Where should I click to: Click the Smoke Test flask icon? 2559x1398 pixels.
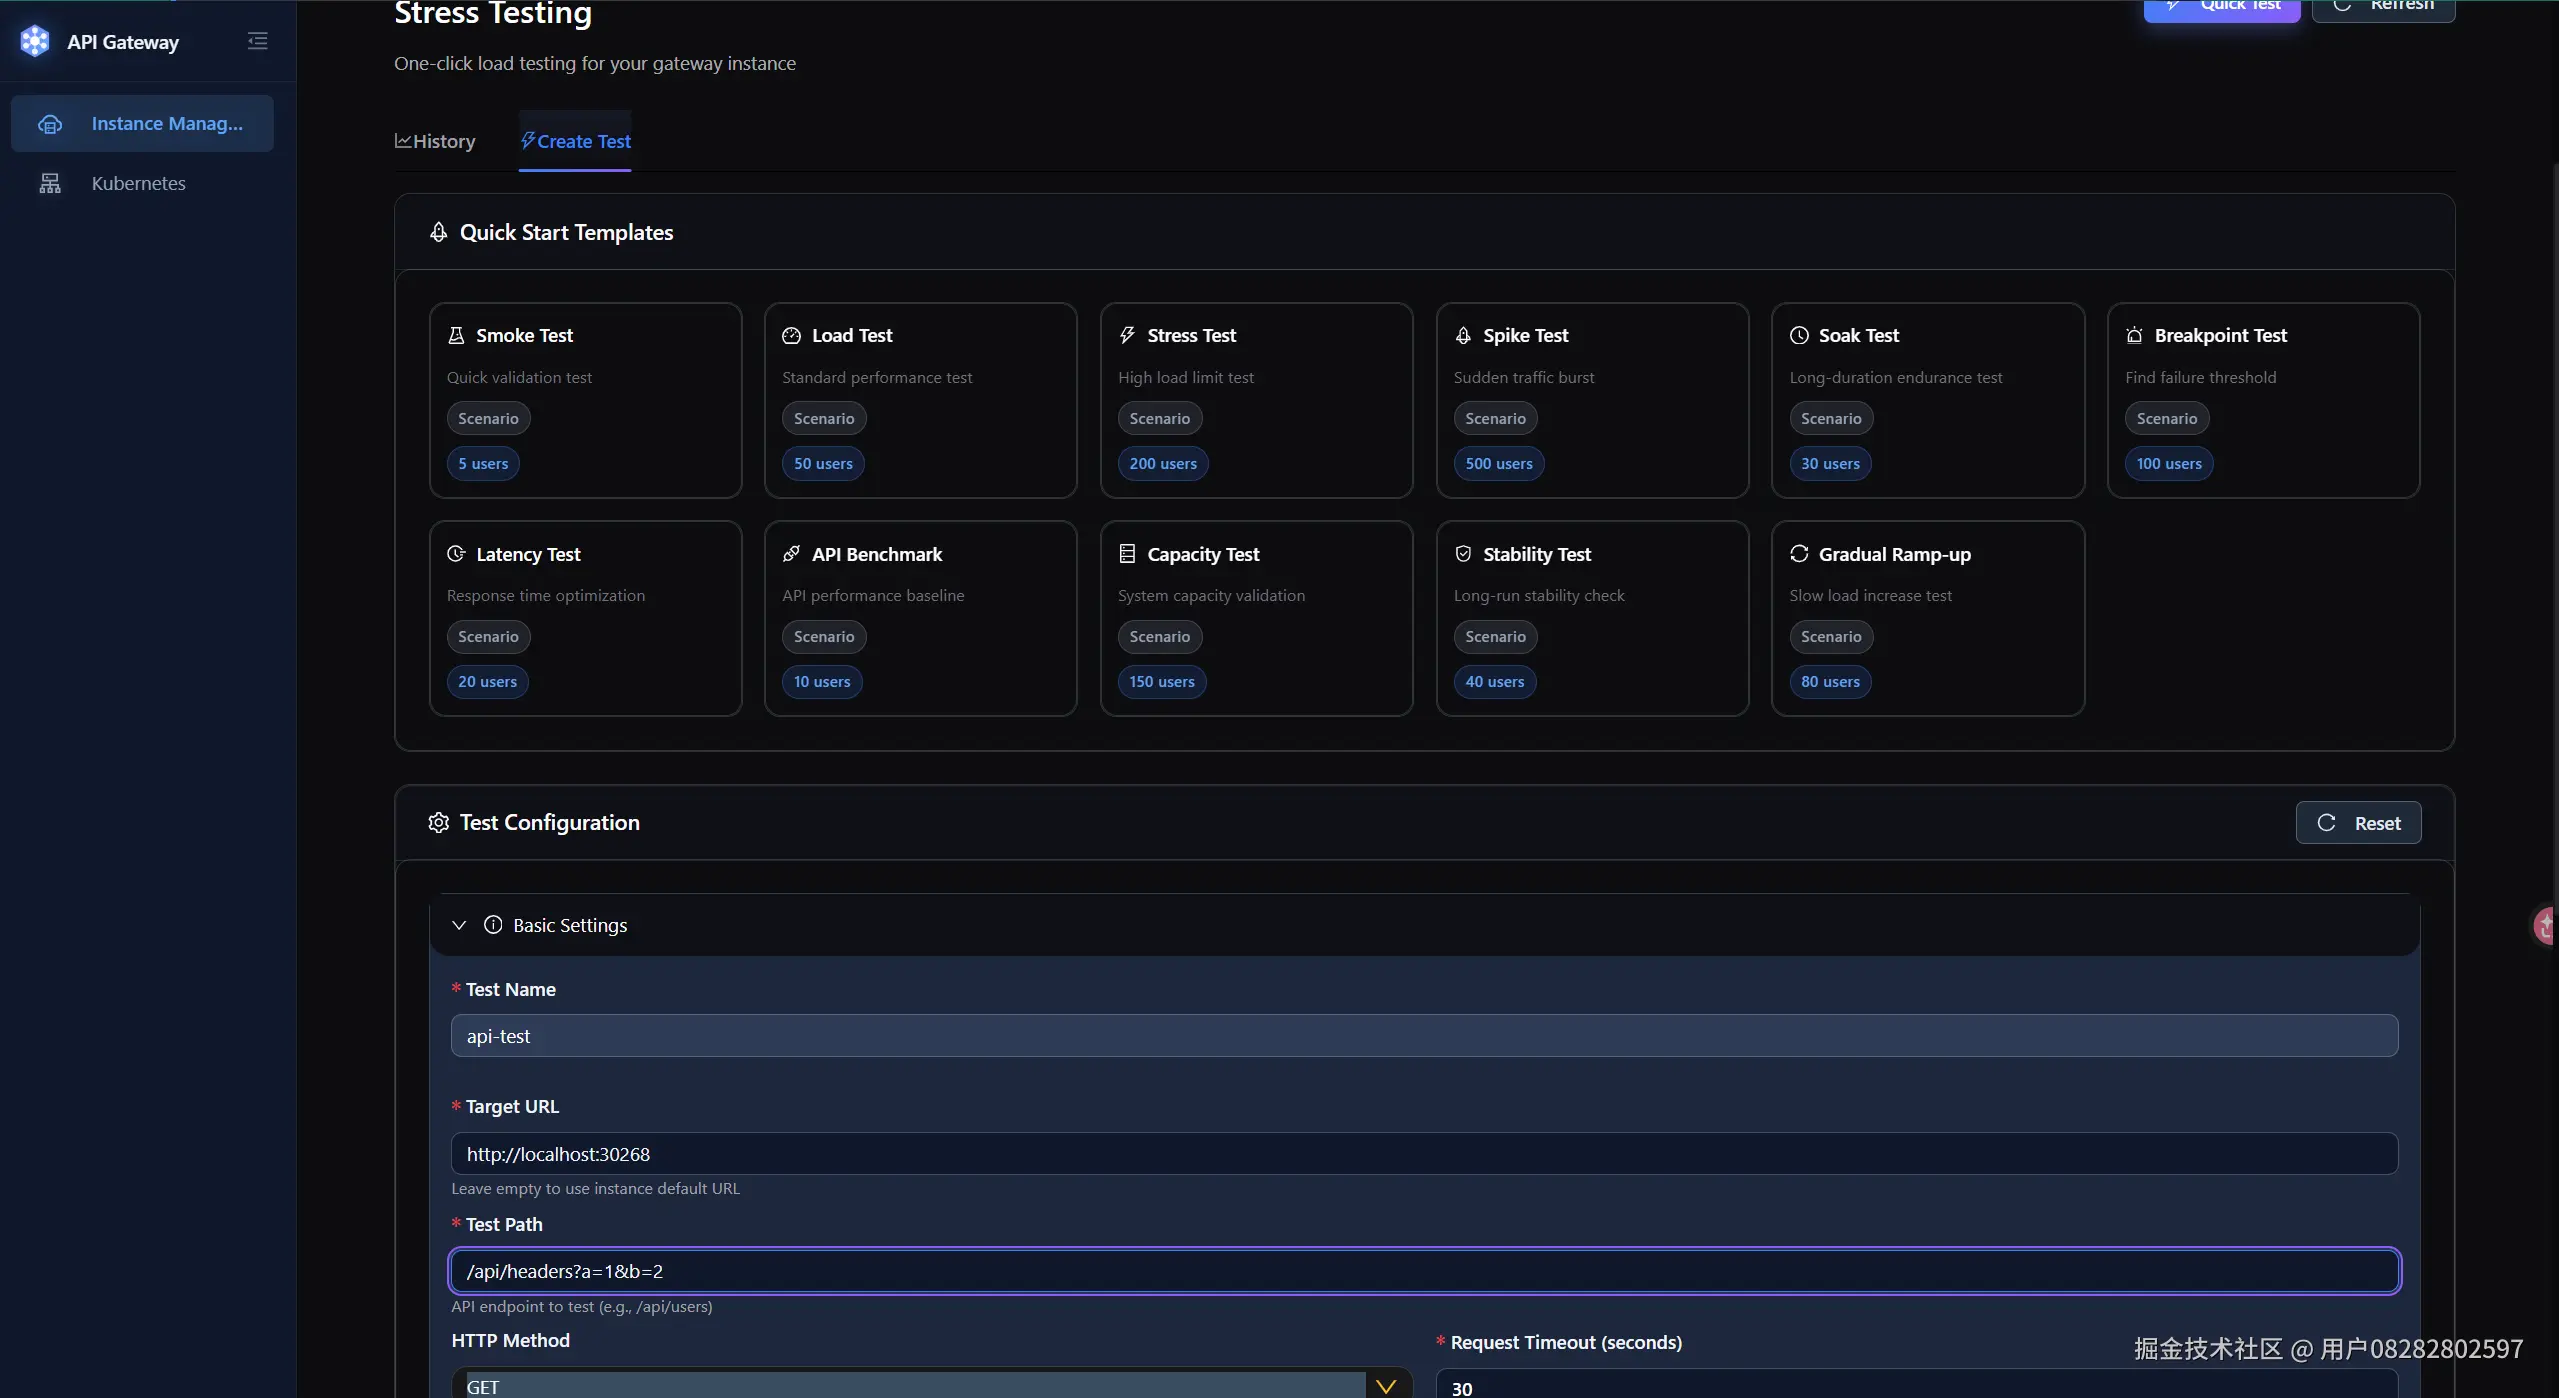tap(456, 335)
